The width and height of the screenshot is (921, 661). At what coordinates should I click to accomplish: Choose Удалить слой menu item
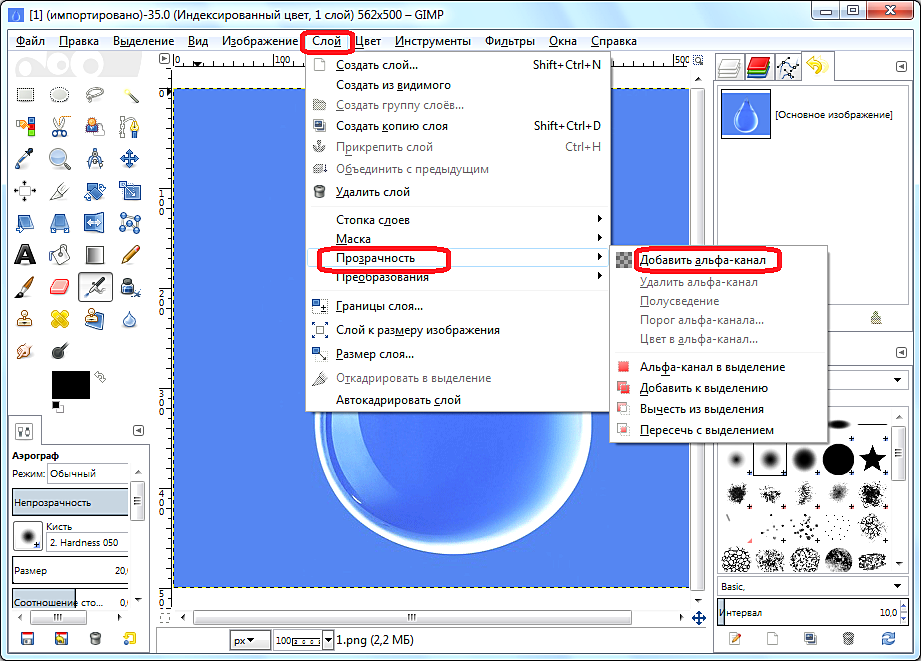[458, 192]
